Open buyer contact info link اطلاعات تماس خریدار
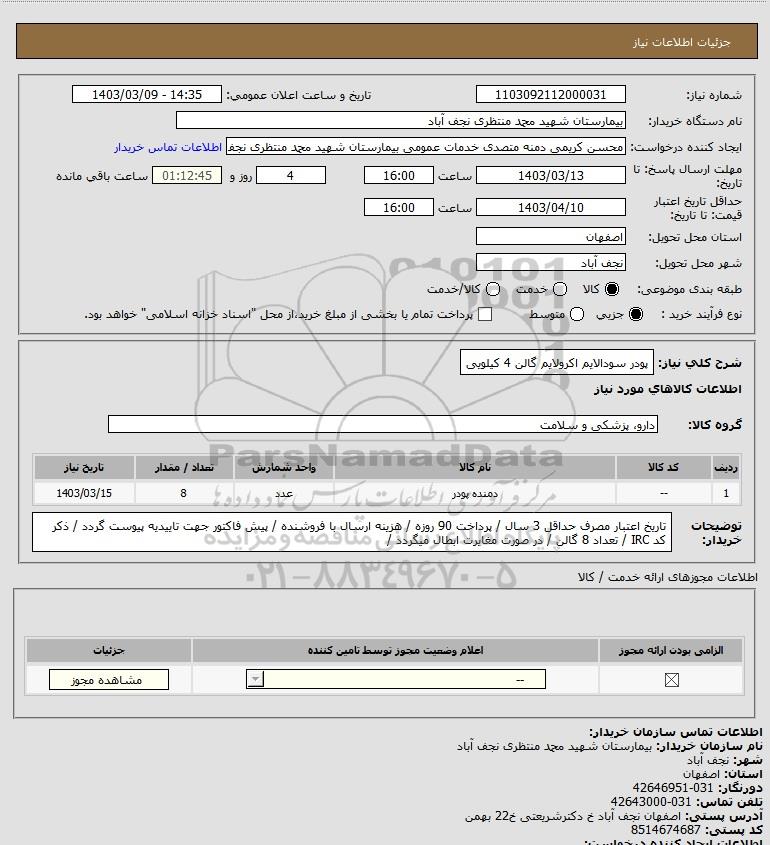This screenshot has width=770, height=845. [168, 147]
